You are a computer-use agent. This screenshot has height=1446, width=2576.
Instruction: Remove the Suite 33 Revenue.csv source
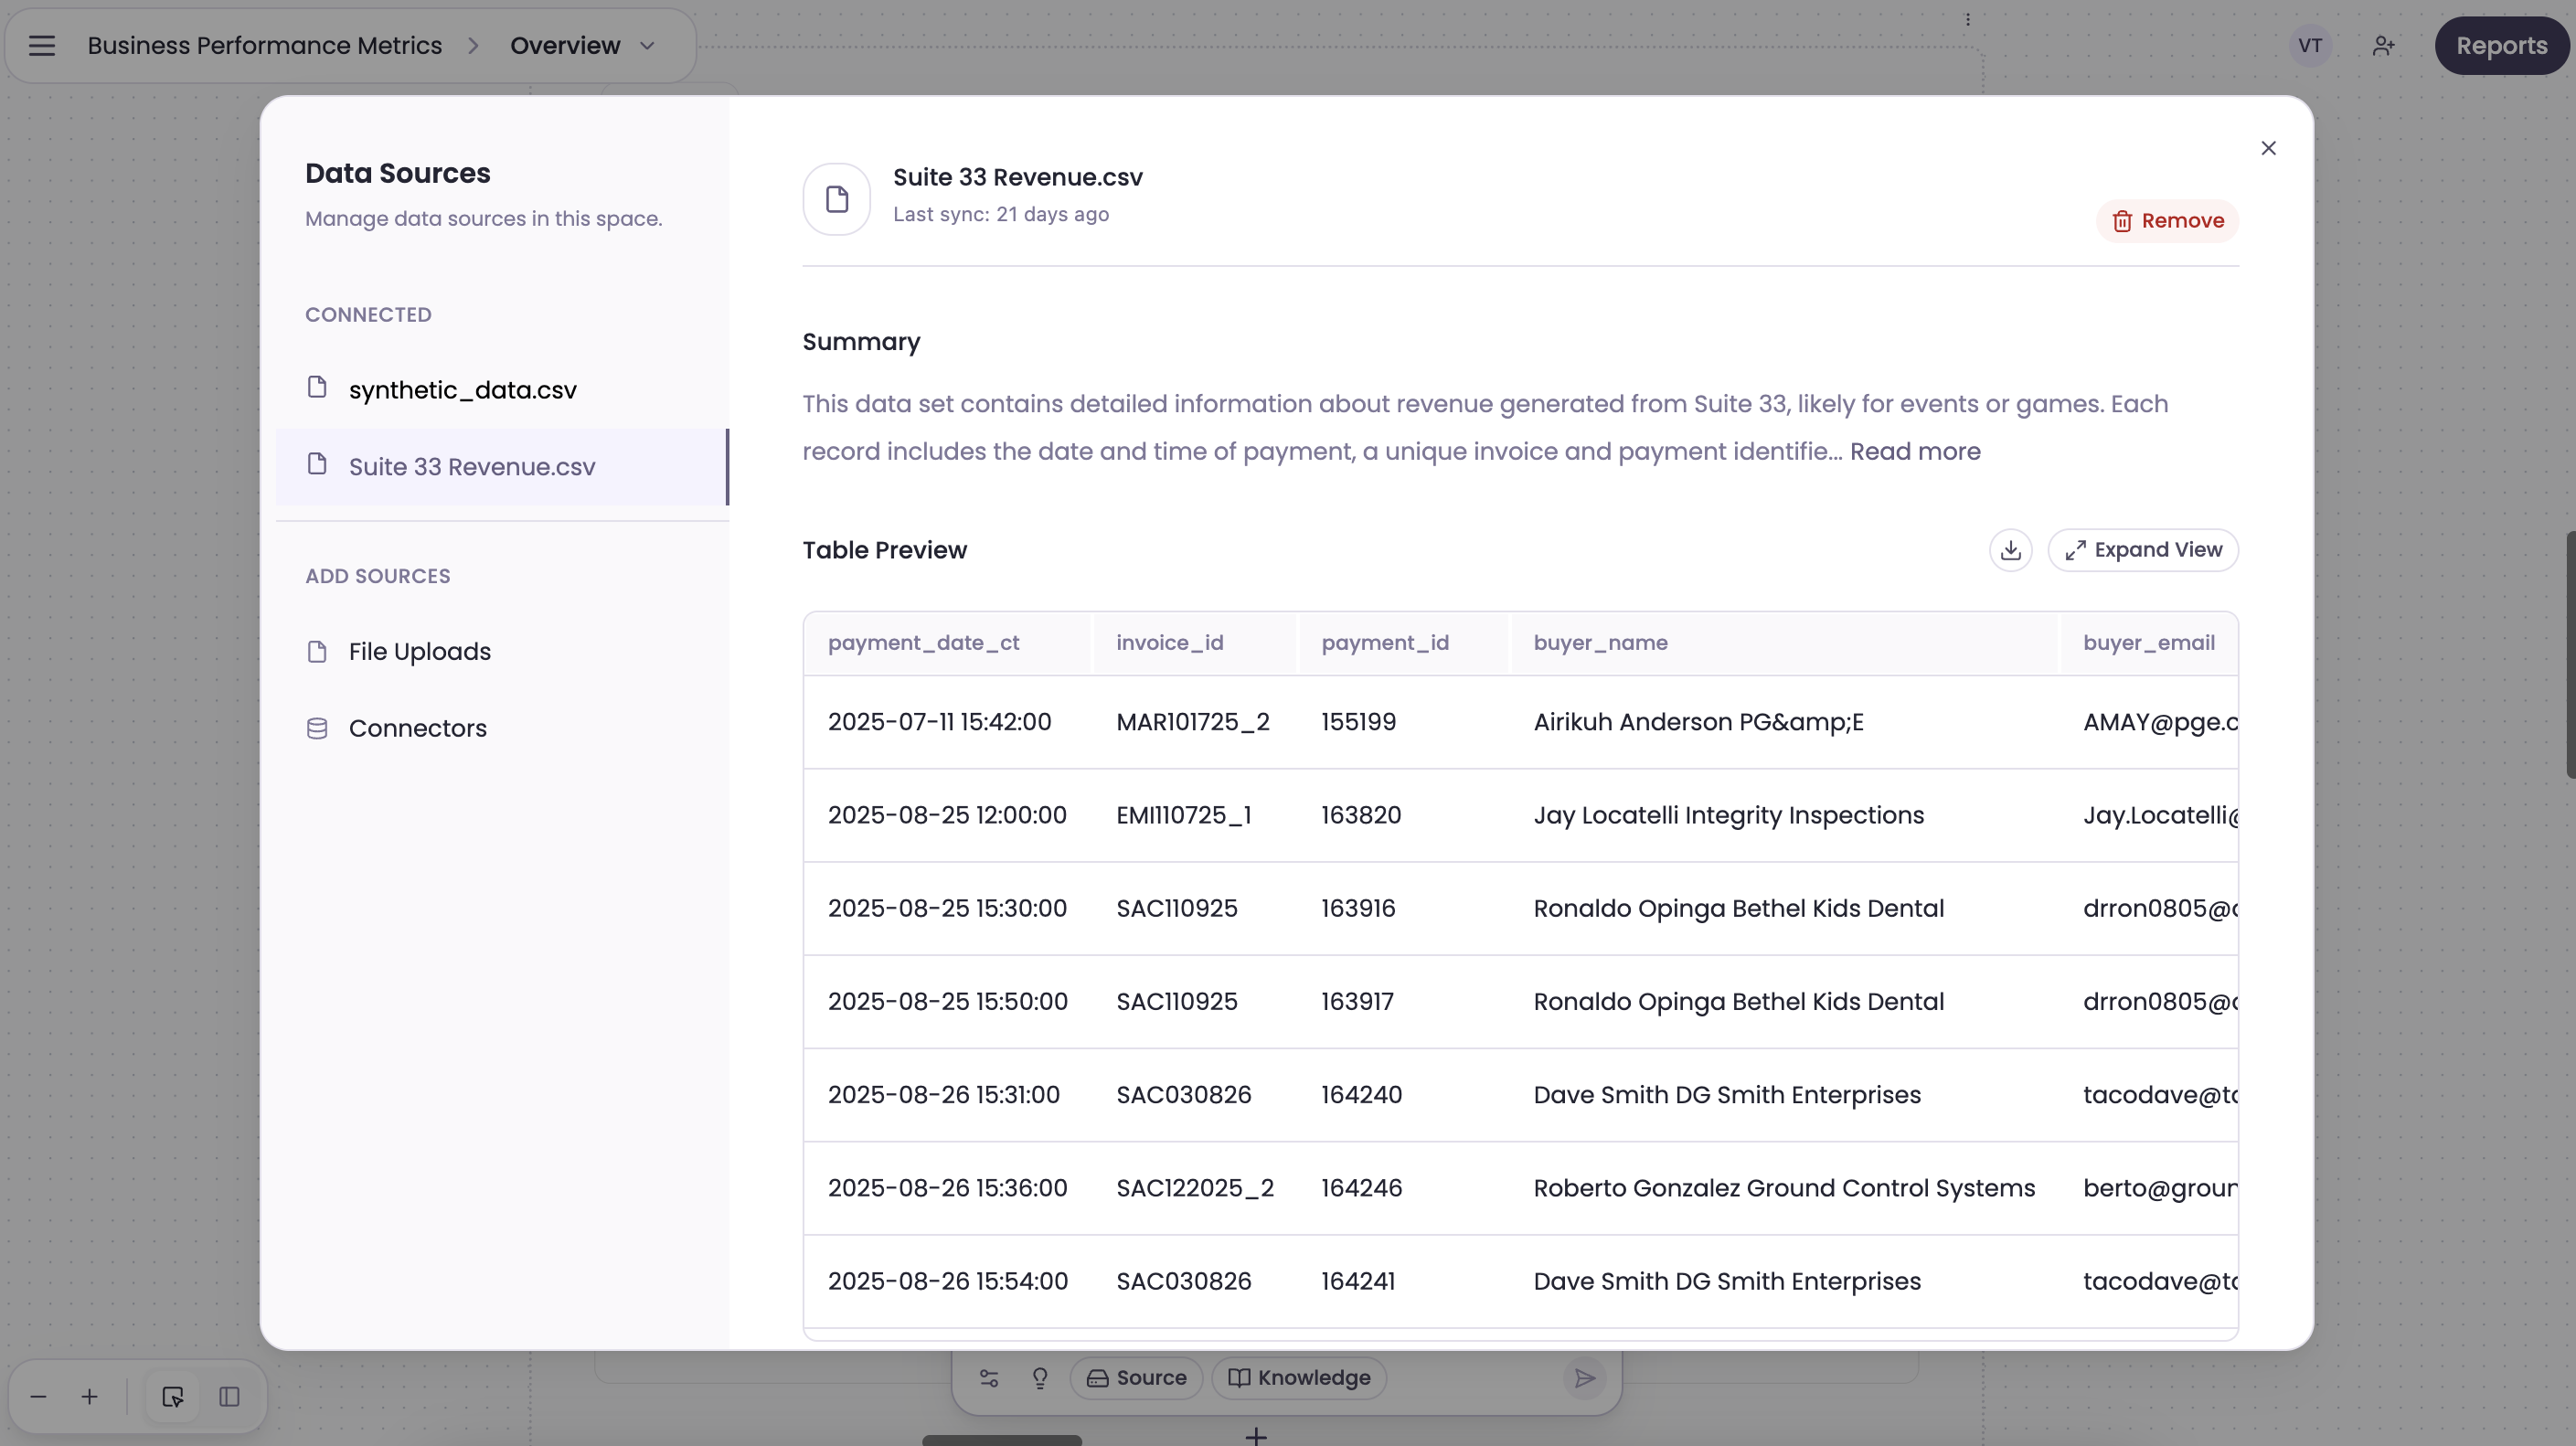2166,220
